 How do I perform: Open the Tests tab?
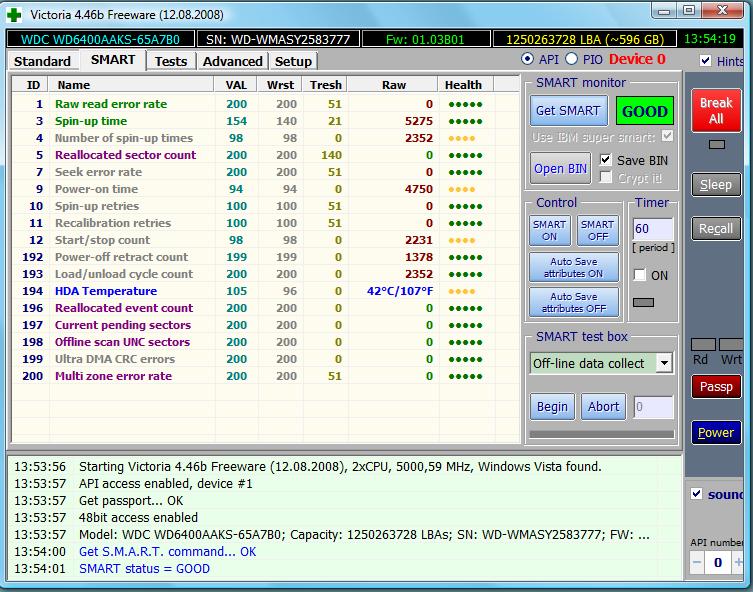(171, 61)
